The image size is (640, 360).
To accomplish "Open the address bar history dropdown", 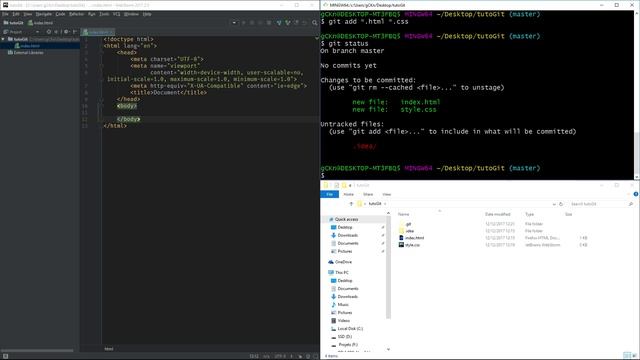I will 554,204.
